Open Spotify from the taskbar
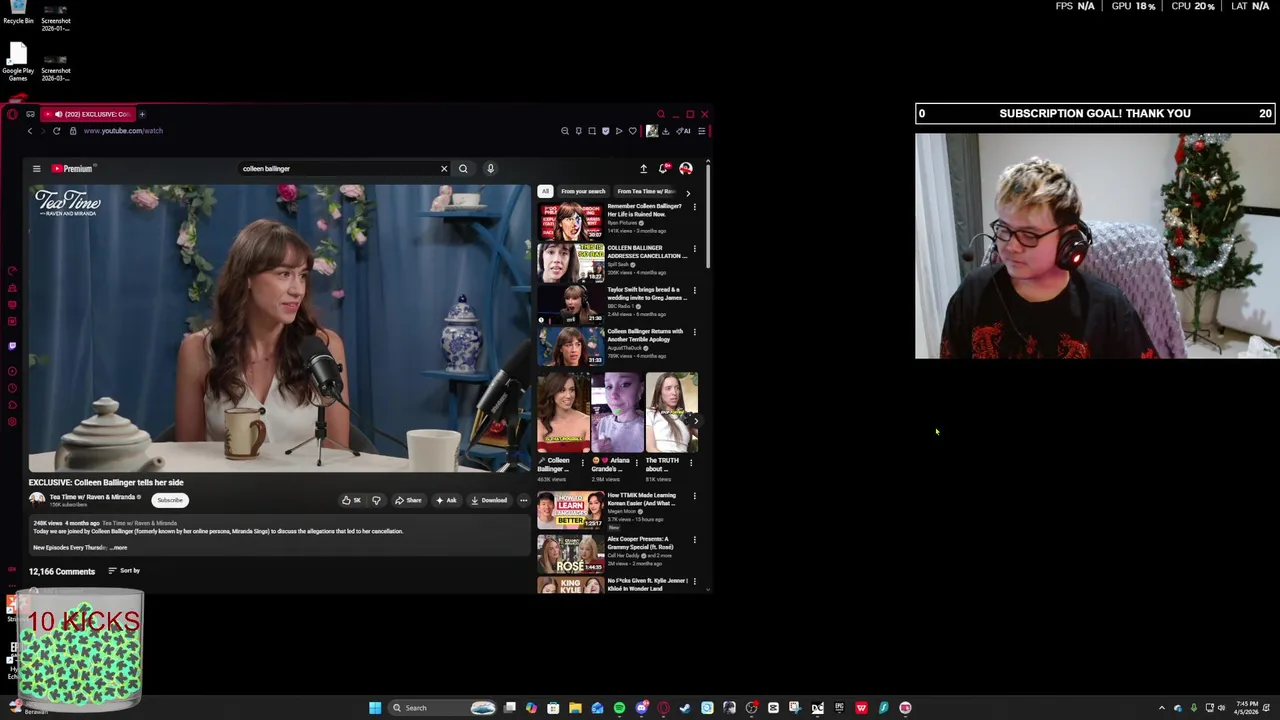Screen dimensions: 1280x720 pos(619,708)
